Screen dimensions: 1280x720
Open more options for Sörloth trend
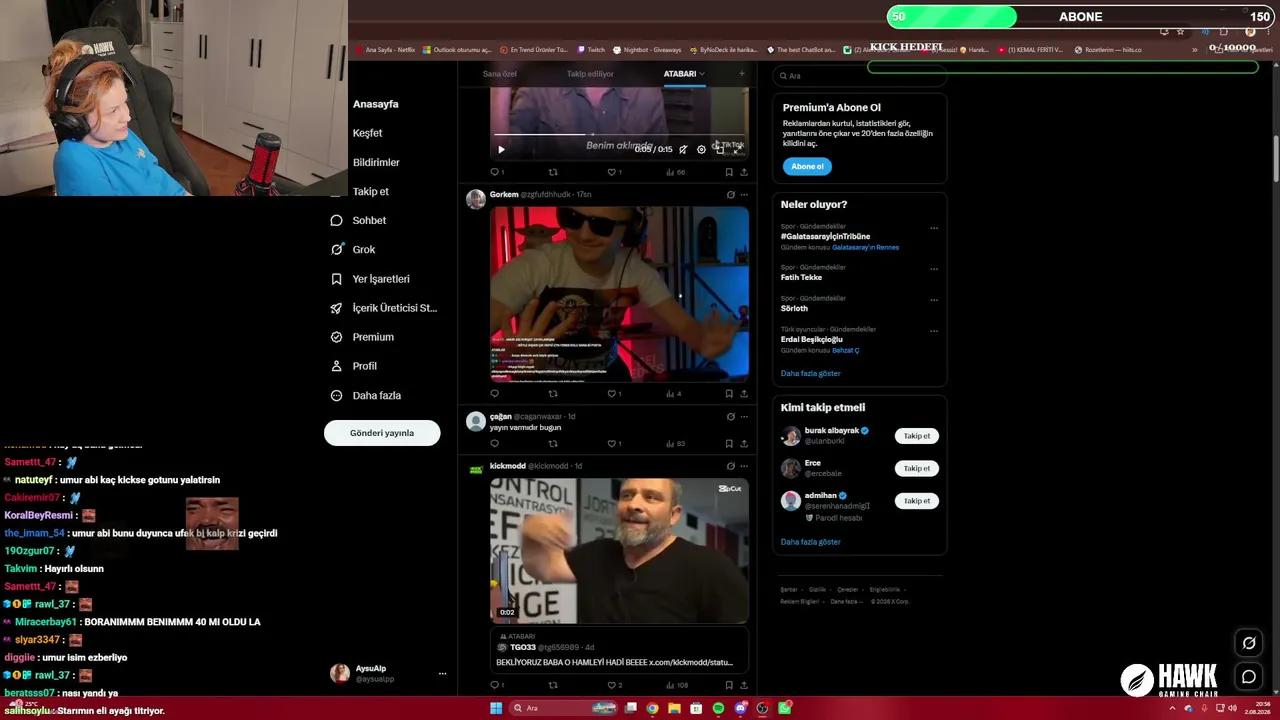click(934, 300)
